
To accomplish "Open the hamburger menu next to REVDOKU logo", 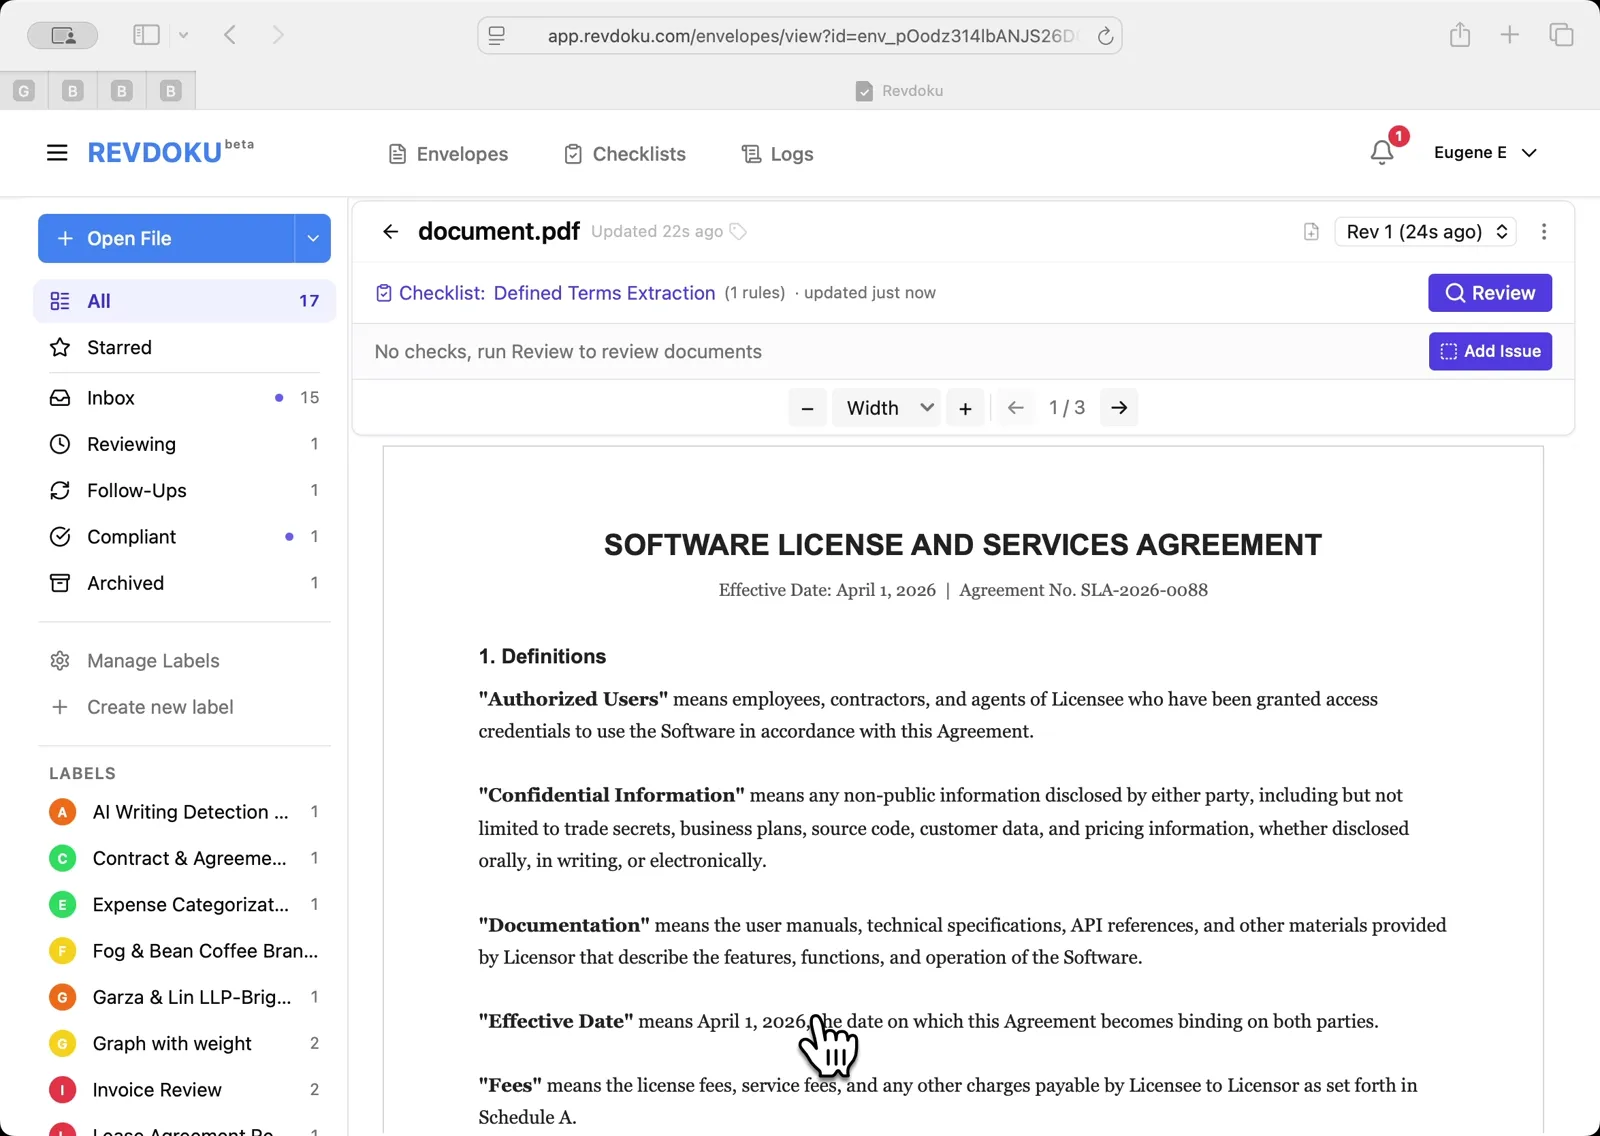I will point(57,152).
